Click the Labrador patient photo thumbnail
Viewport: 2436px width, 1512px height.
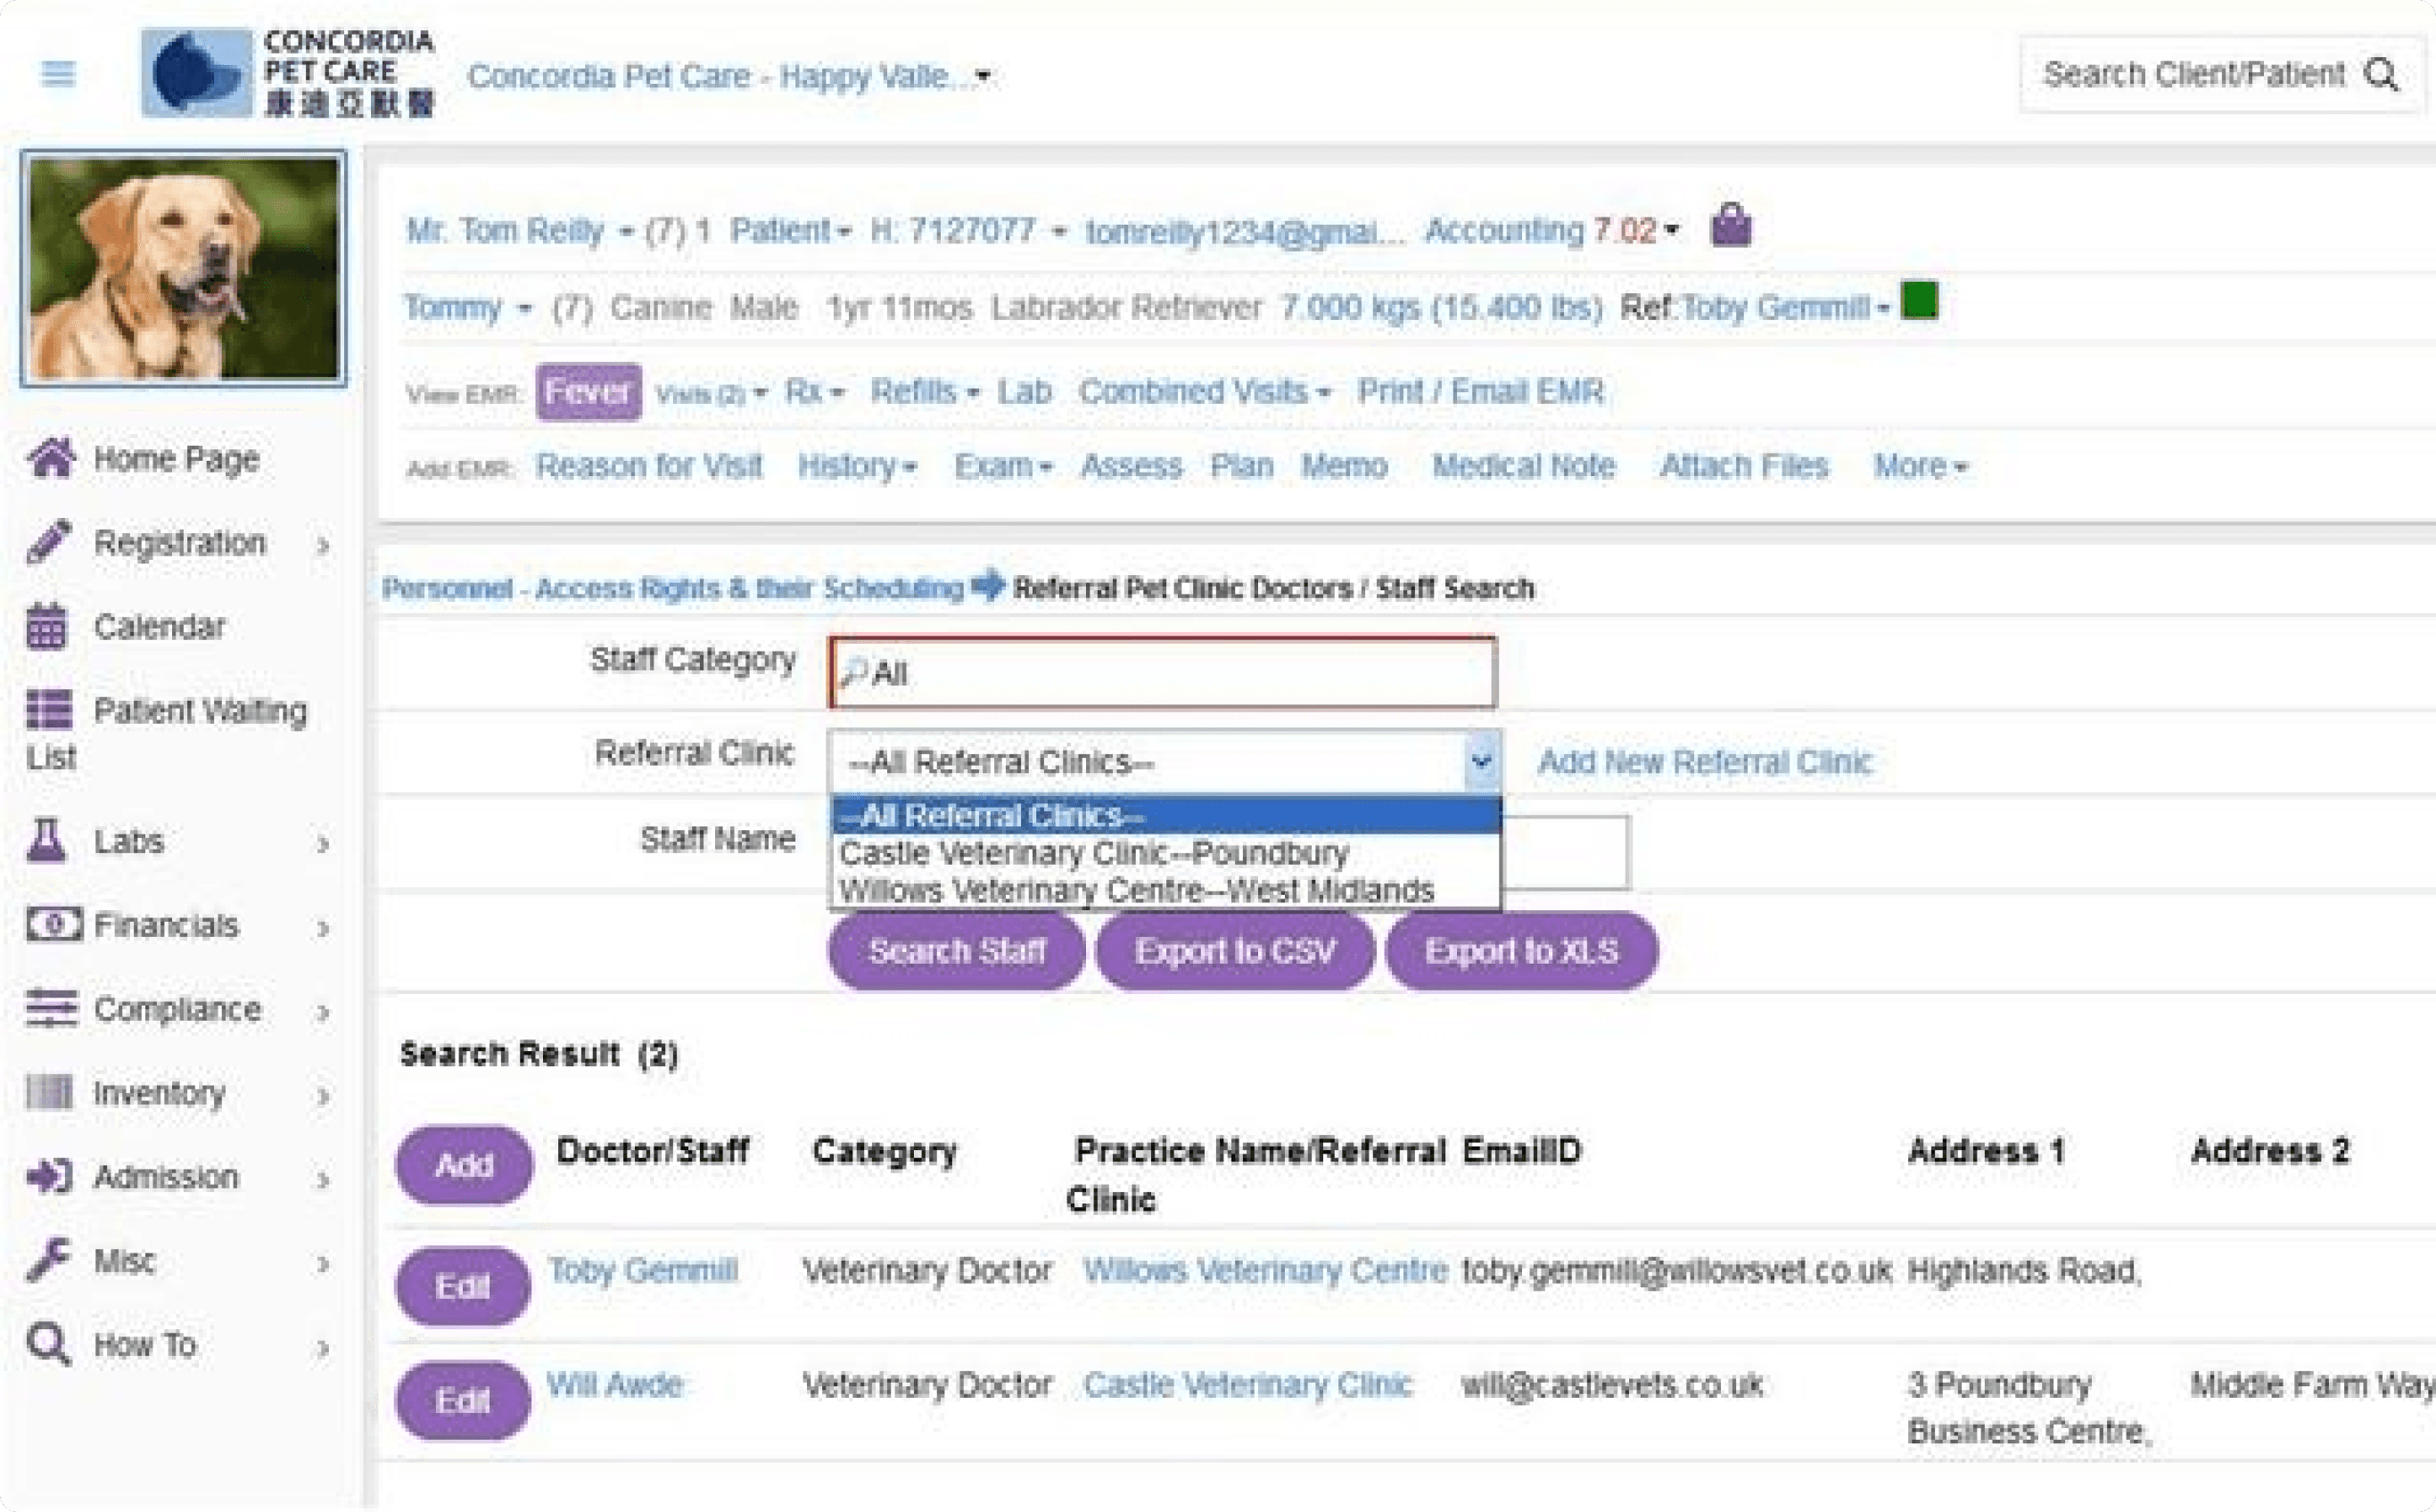(x=184, y=268)
